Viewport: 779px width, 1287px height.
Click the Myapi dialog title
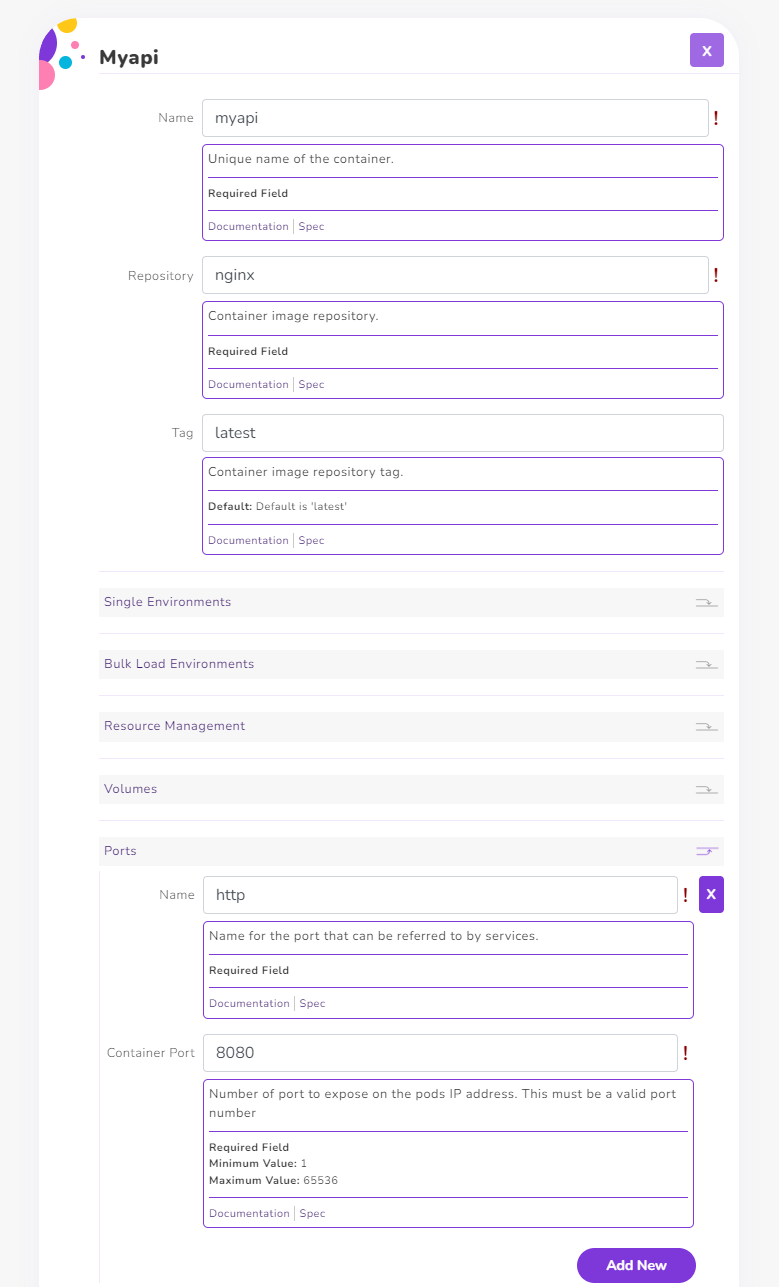[x=128, y=57]
